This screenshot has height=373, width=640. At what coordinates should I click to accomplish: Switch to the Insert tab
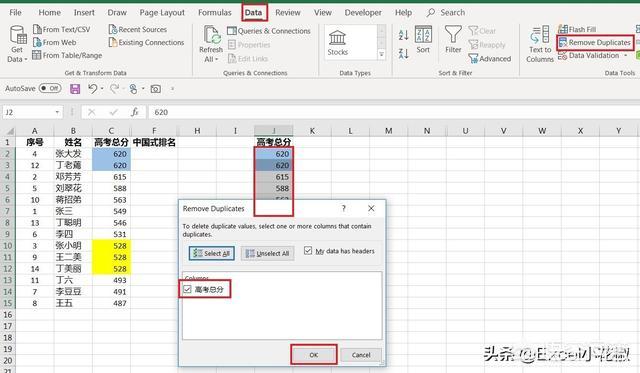84,13
